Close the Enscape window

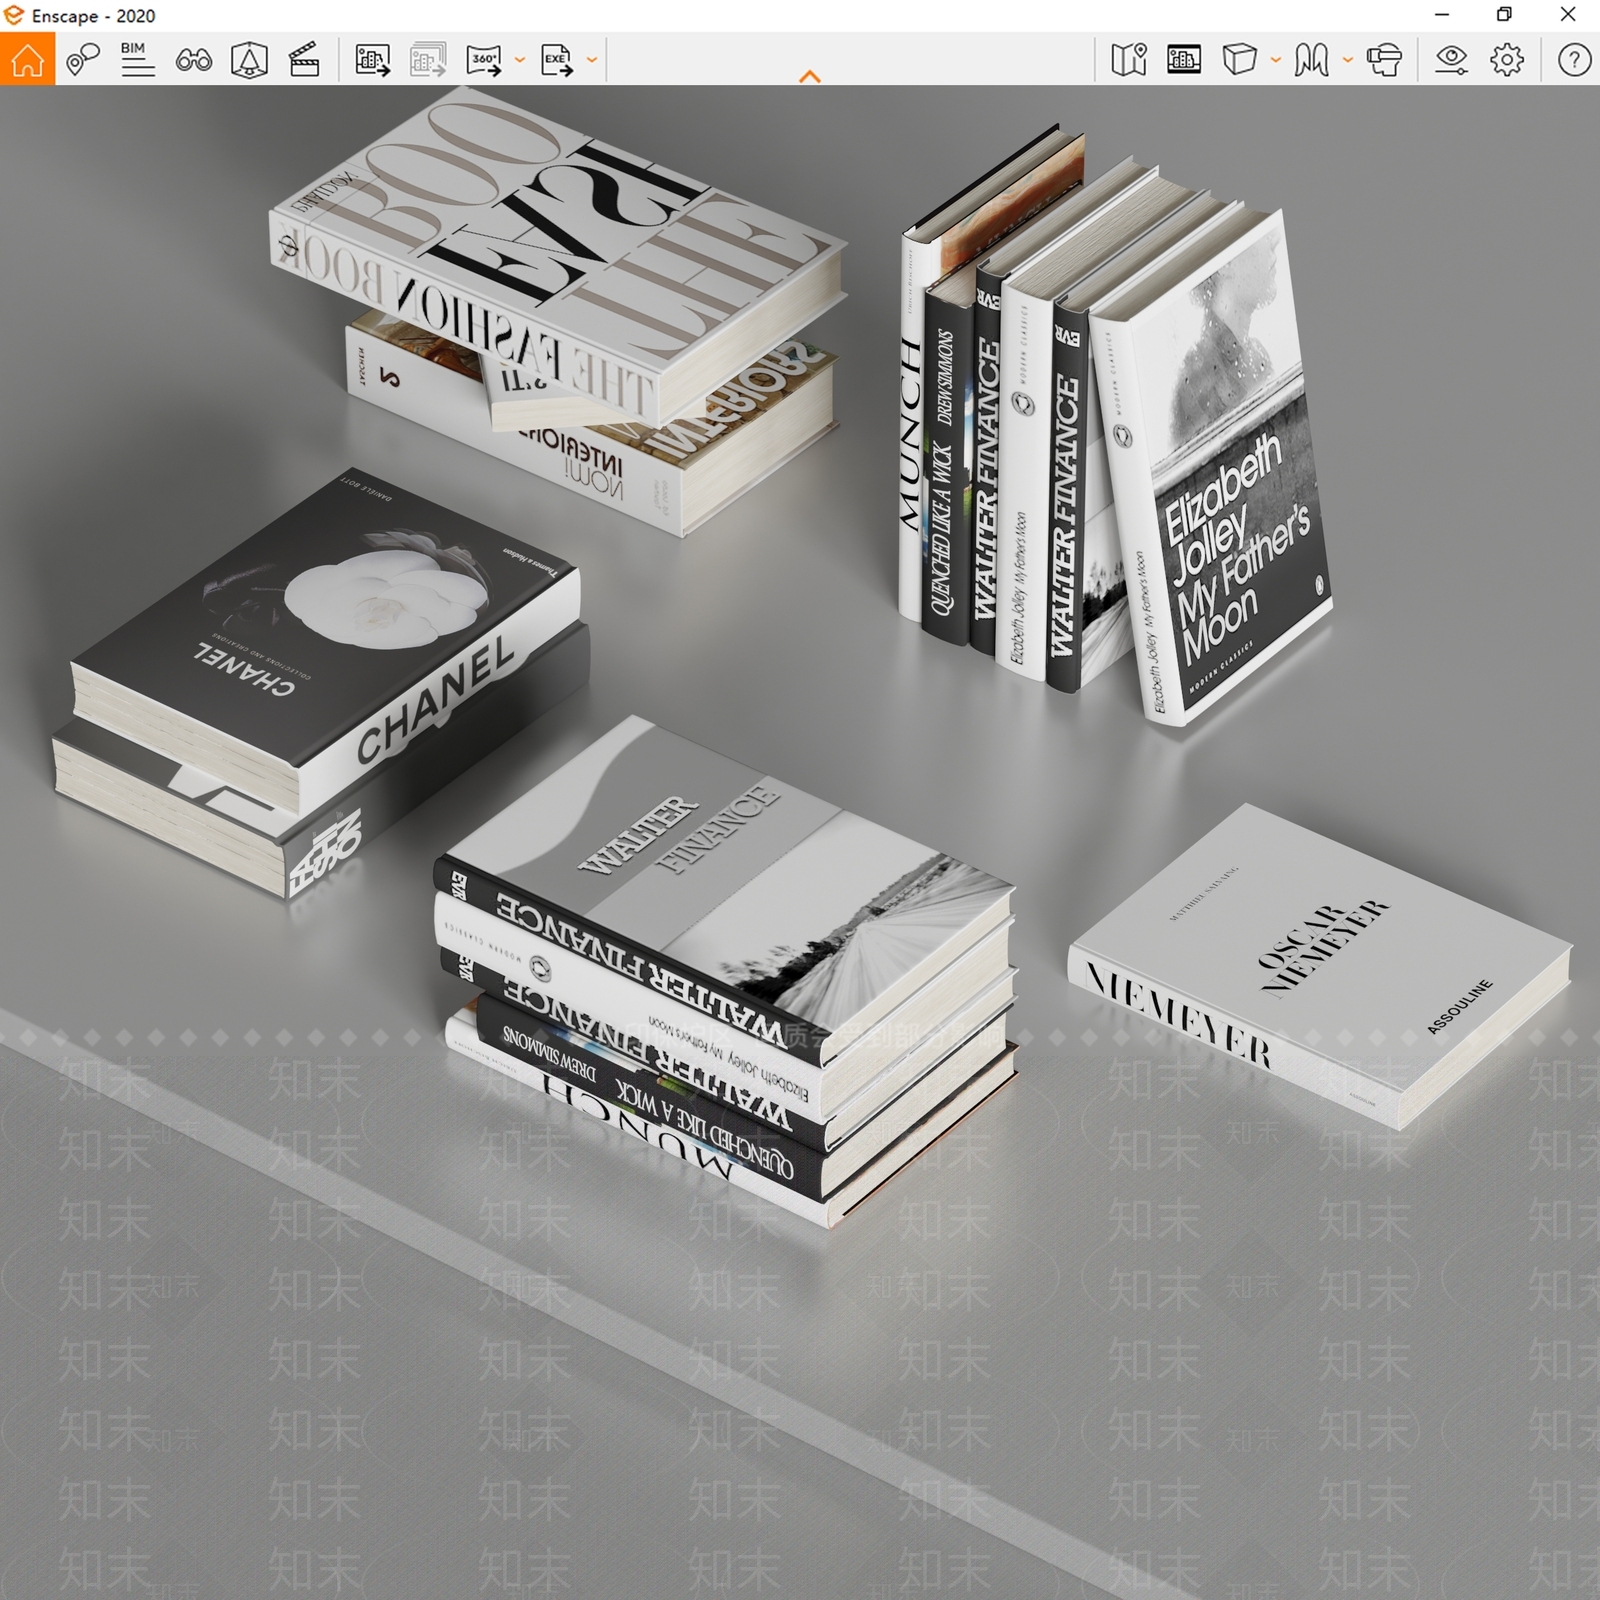[x=1568, y=15]
